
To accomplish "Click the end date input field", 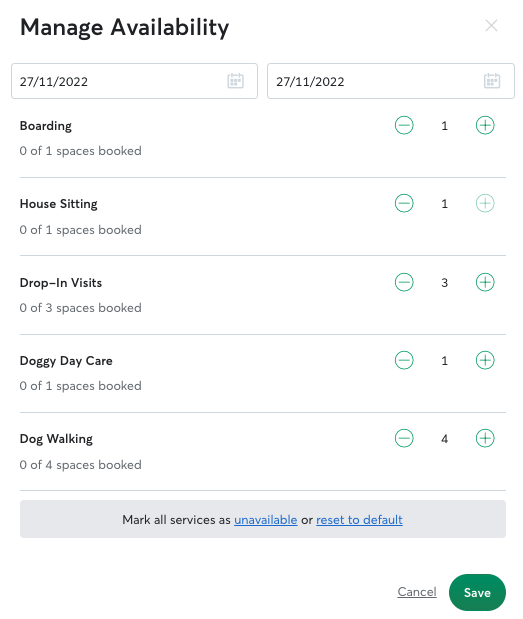I will coord(391,81).
